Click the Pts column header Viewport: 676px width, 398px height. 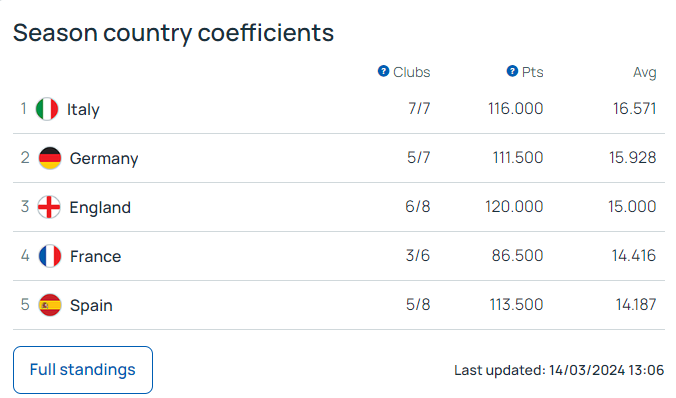(532, 72)
